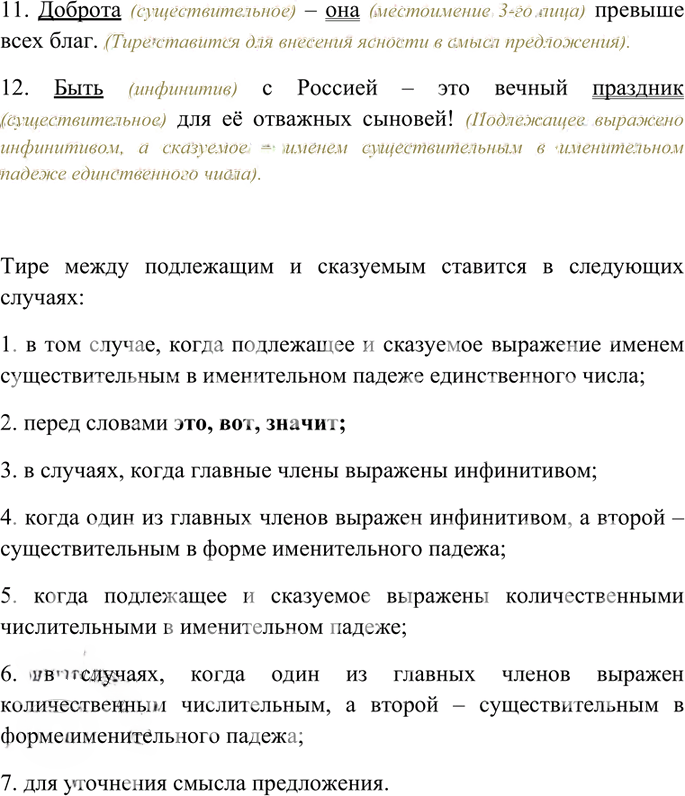Click the words 'отважных сыновей!'
The height and width of the screenshot is (796, 685).
[353, 120]
